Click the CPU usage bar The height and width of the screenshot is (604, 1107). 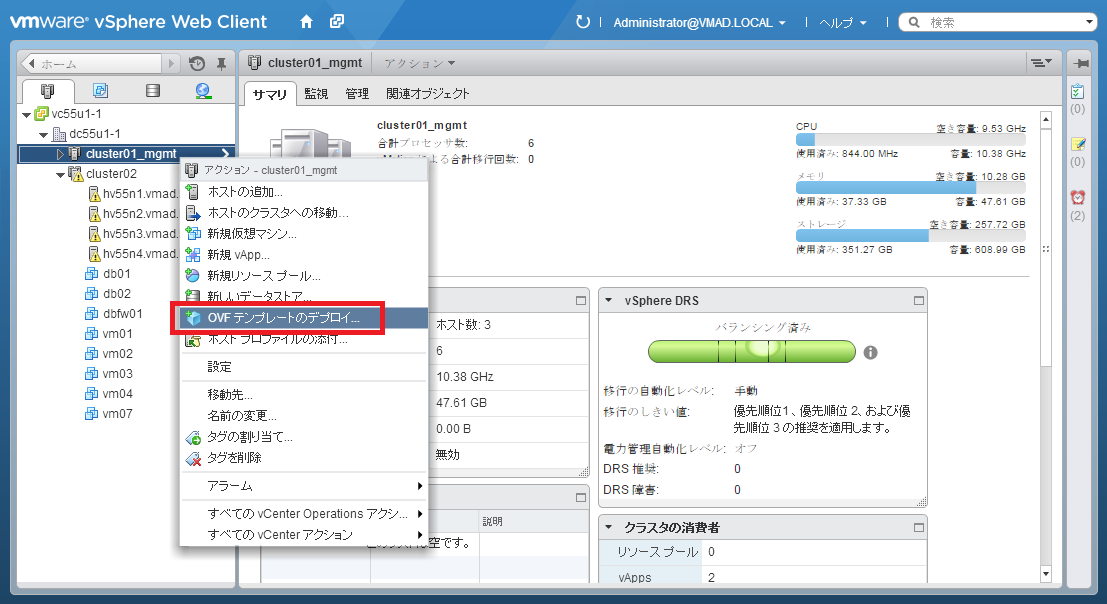pyautogui.click(x=911, y=140)
